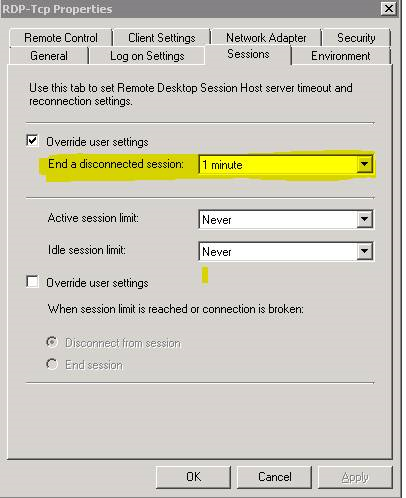Select the Sessions tab

pos(248,54)
